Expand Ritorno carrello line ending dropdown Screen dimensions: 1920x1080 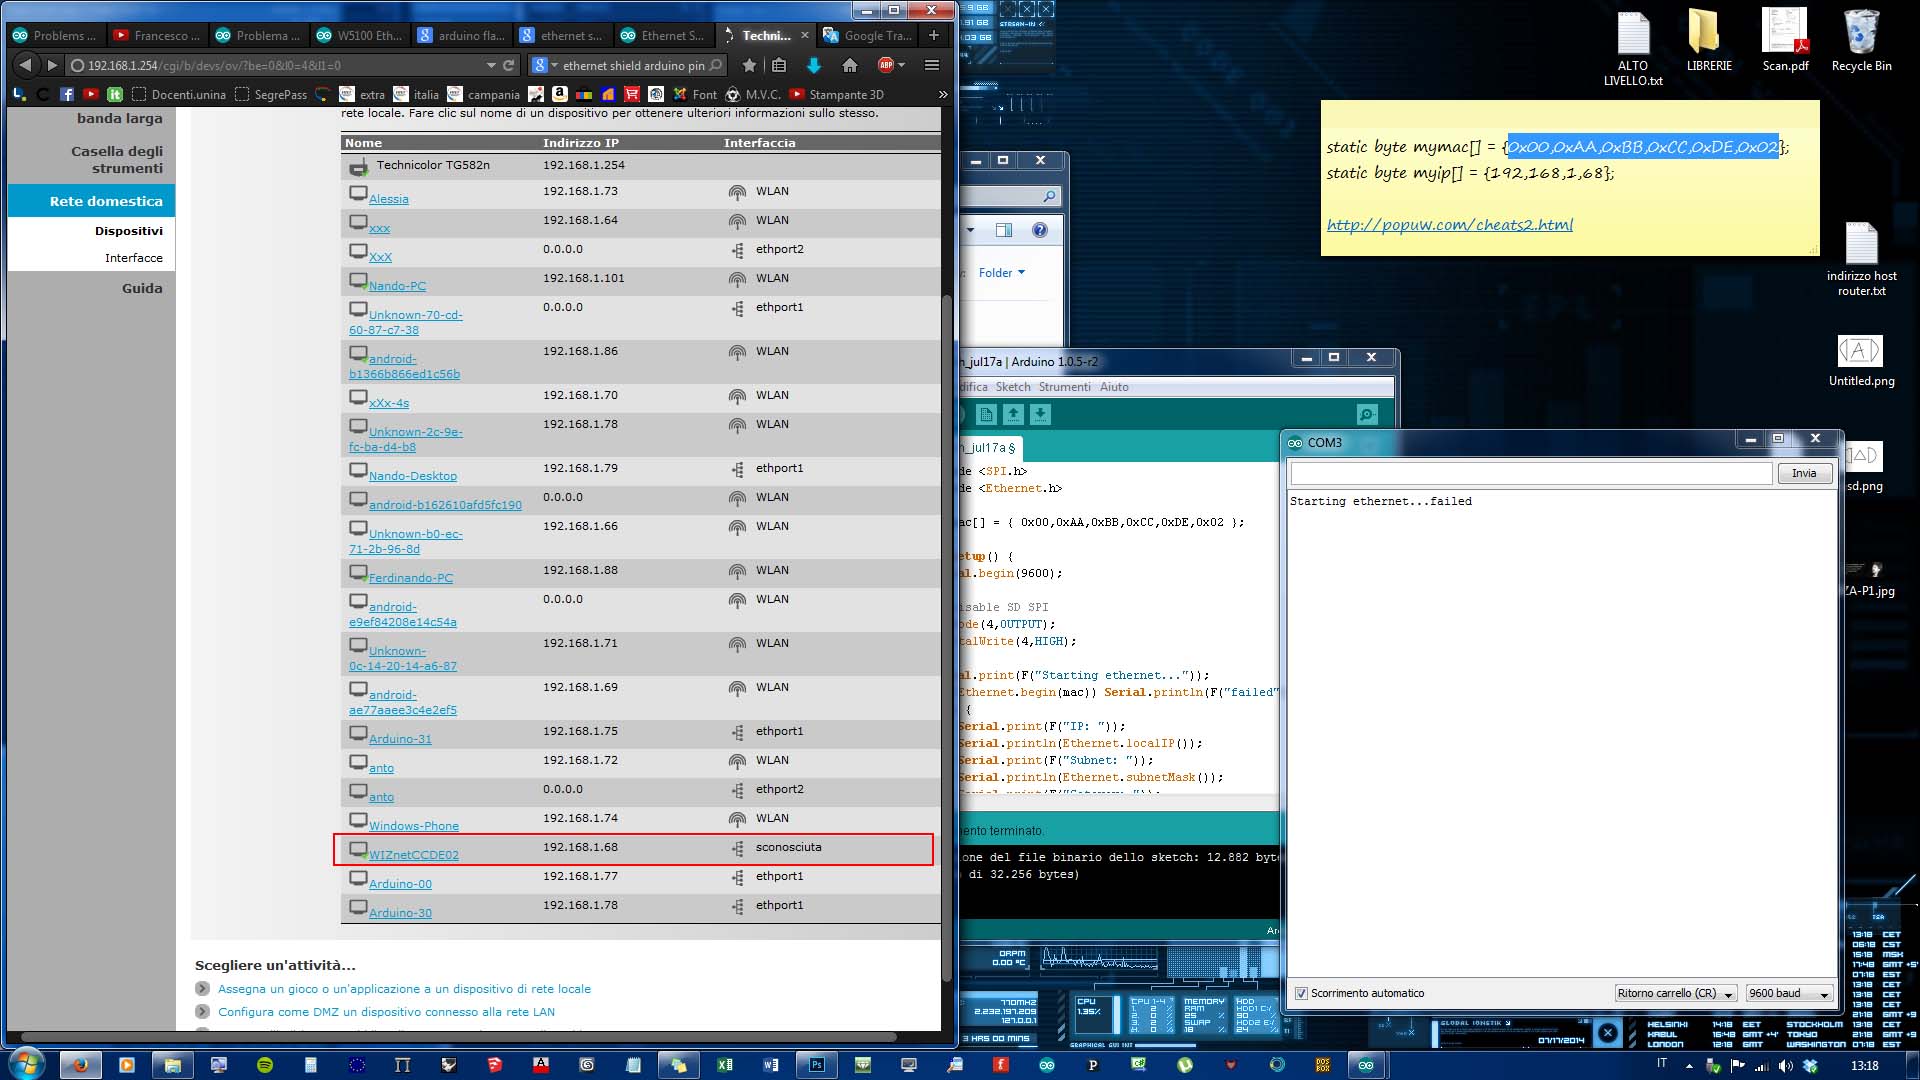coord(1675,993)
